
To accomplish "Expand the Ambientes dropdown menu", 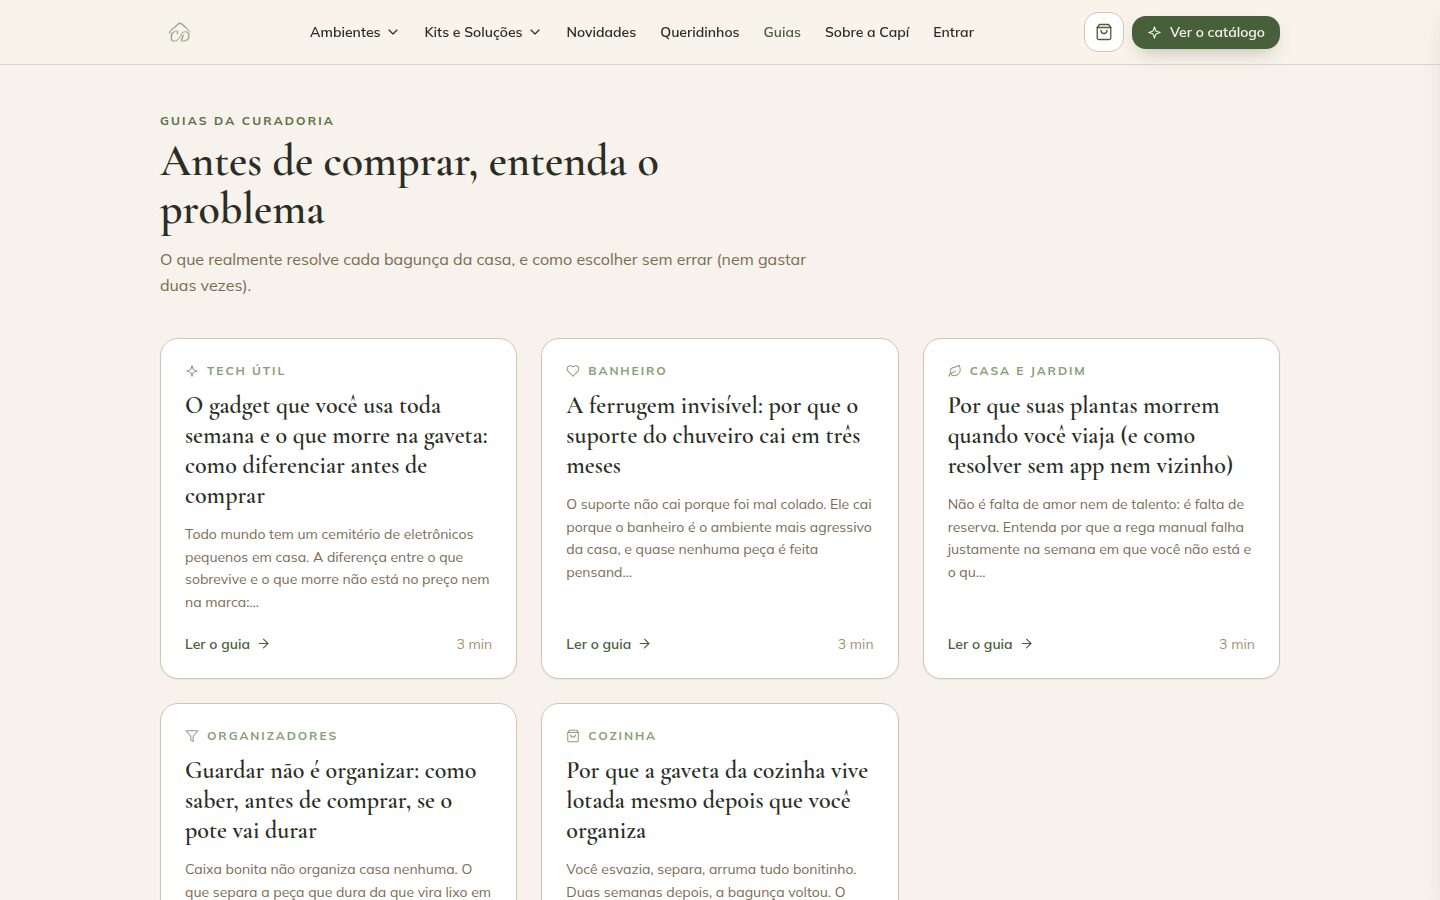I will pyautogui.click(x=354, y=32).
